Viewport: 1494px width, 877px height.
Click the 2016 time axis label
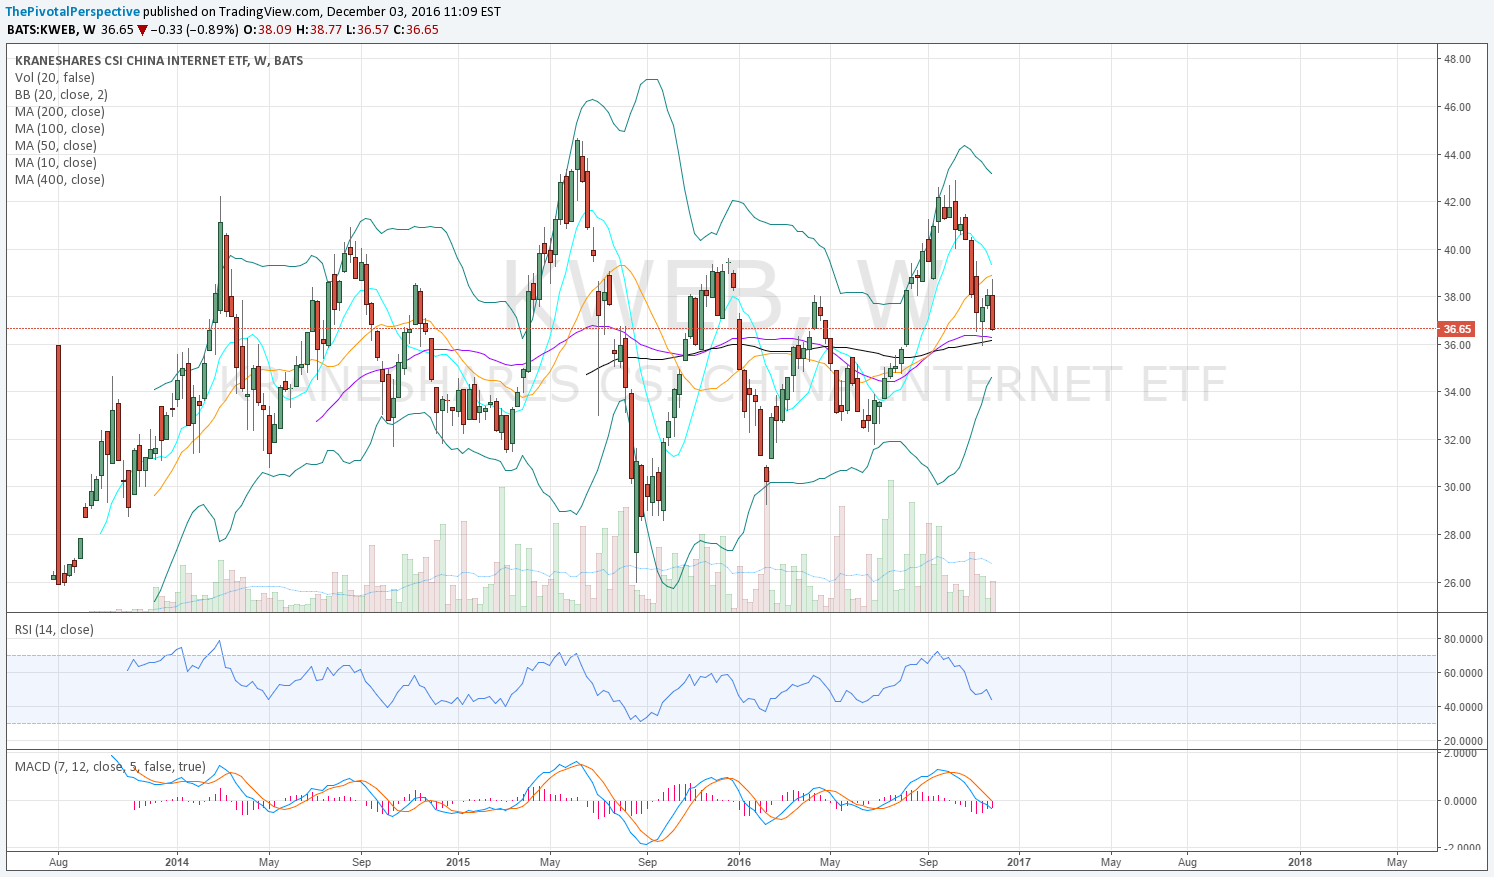(x=739, y=861)
